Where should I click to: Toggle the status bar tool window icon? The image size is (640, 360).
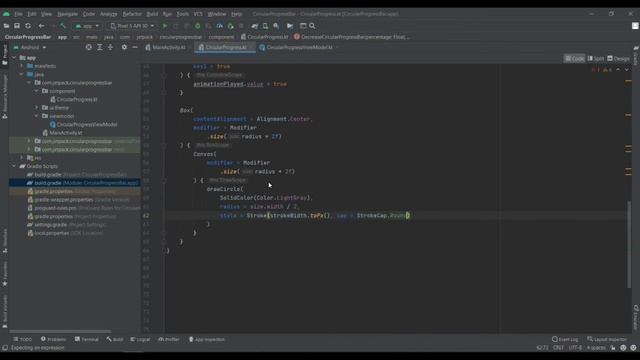pyautogui.click(x=5, y=348)
